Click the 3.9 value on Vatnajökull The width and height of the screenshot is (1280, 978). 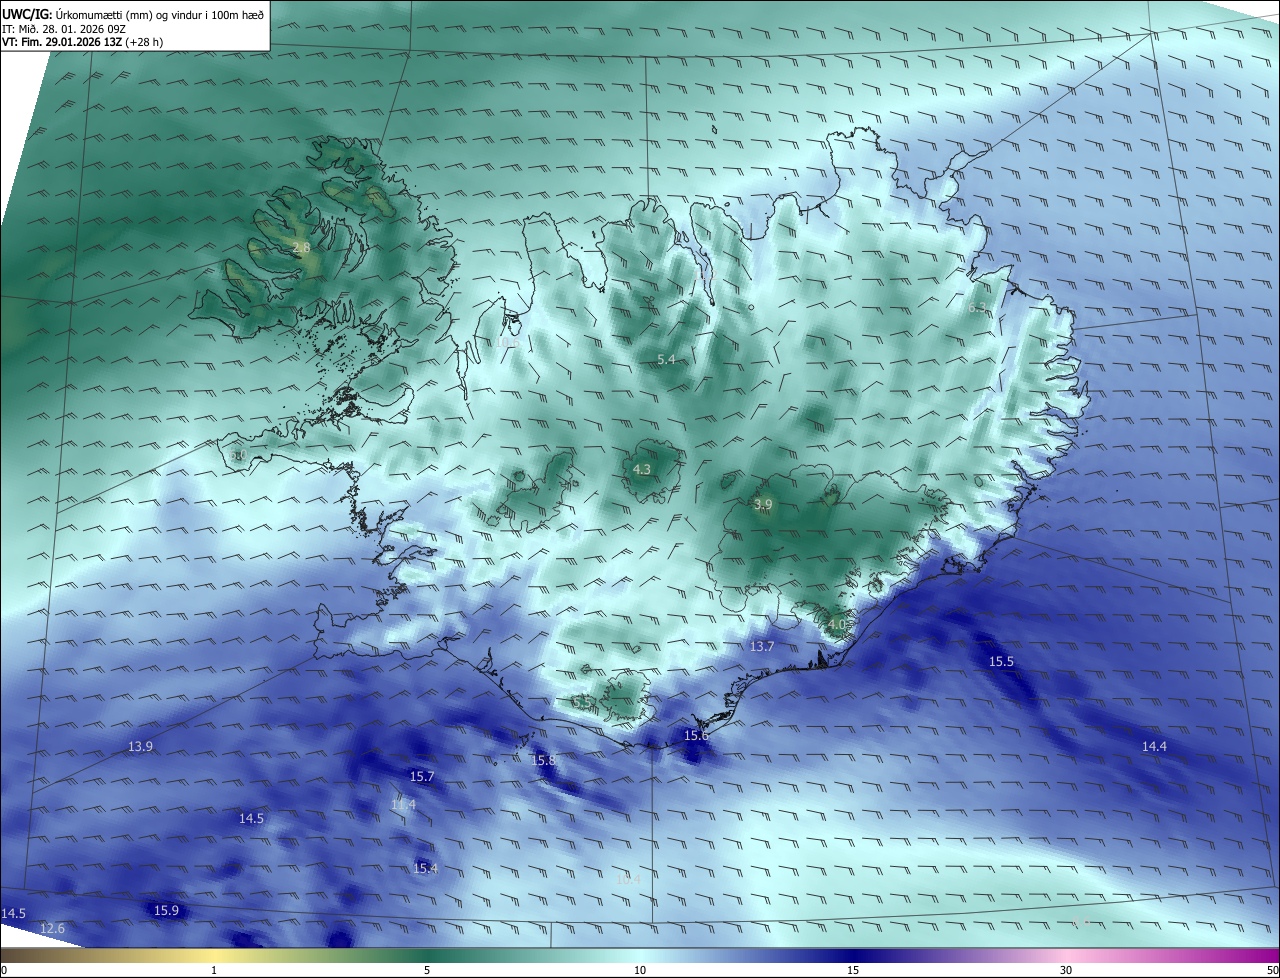click(x=763, y=505)
